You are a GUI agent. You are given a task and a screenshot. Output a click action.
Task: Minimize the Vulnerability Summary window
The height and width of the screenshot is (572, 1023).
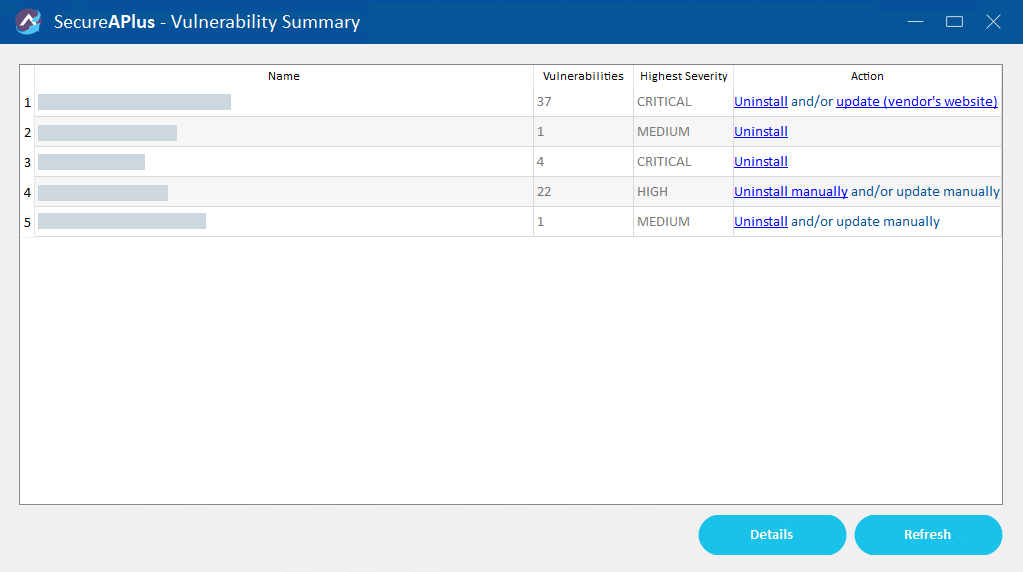tap(915, 22)
